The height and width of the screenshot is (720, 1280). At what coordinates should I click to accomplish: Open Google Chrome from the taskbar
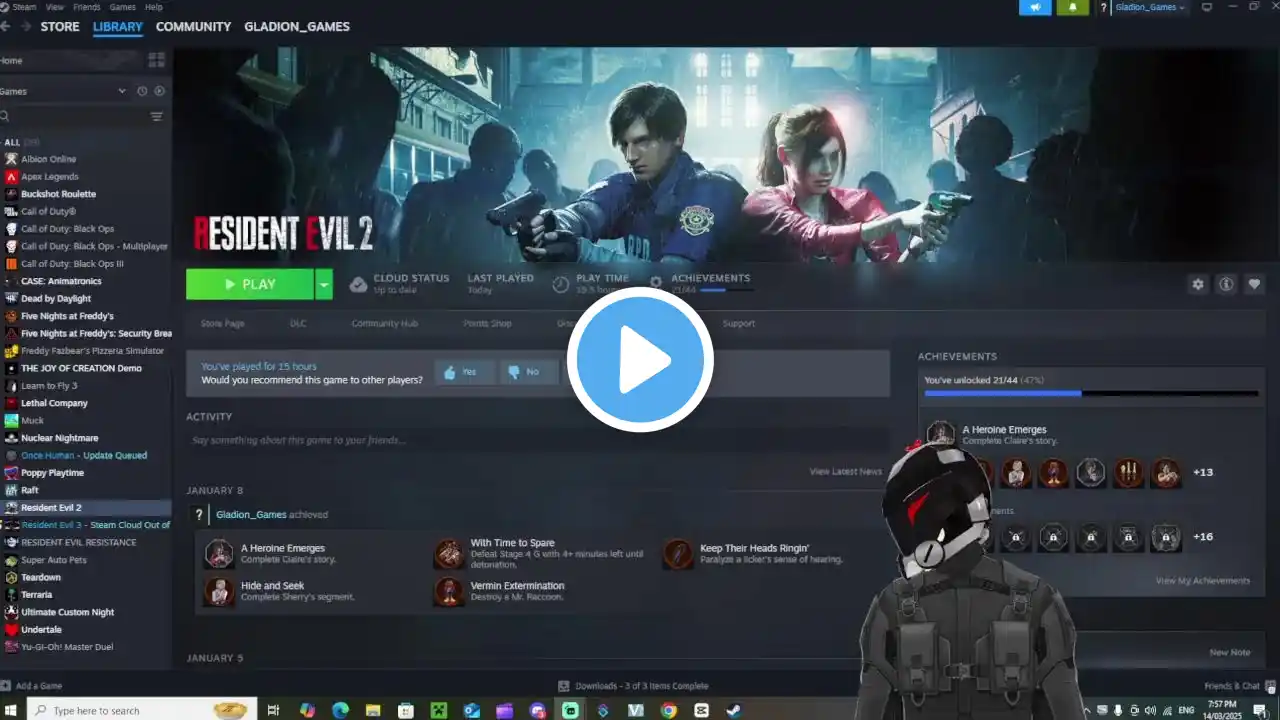pos(668,710)
